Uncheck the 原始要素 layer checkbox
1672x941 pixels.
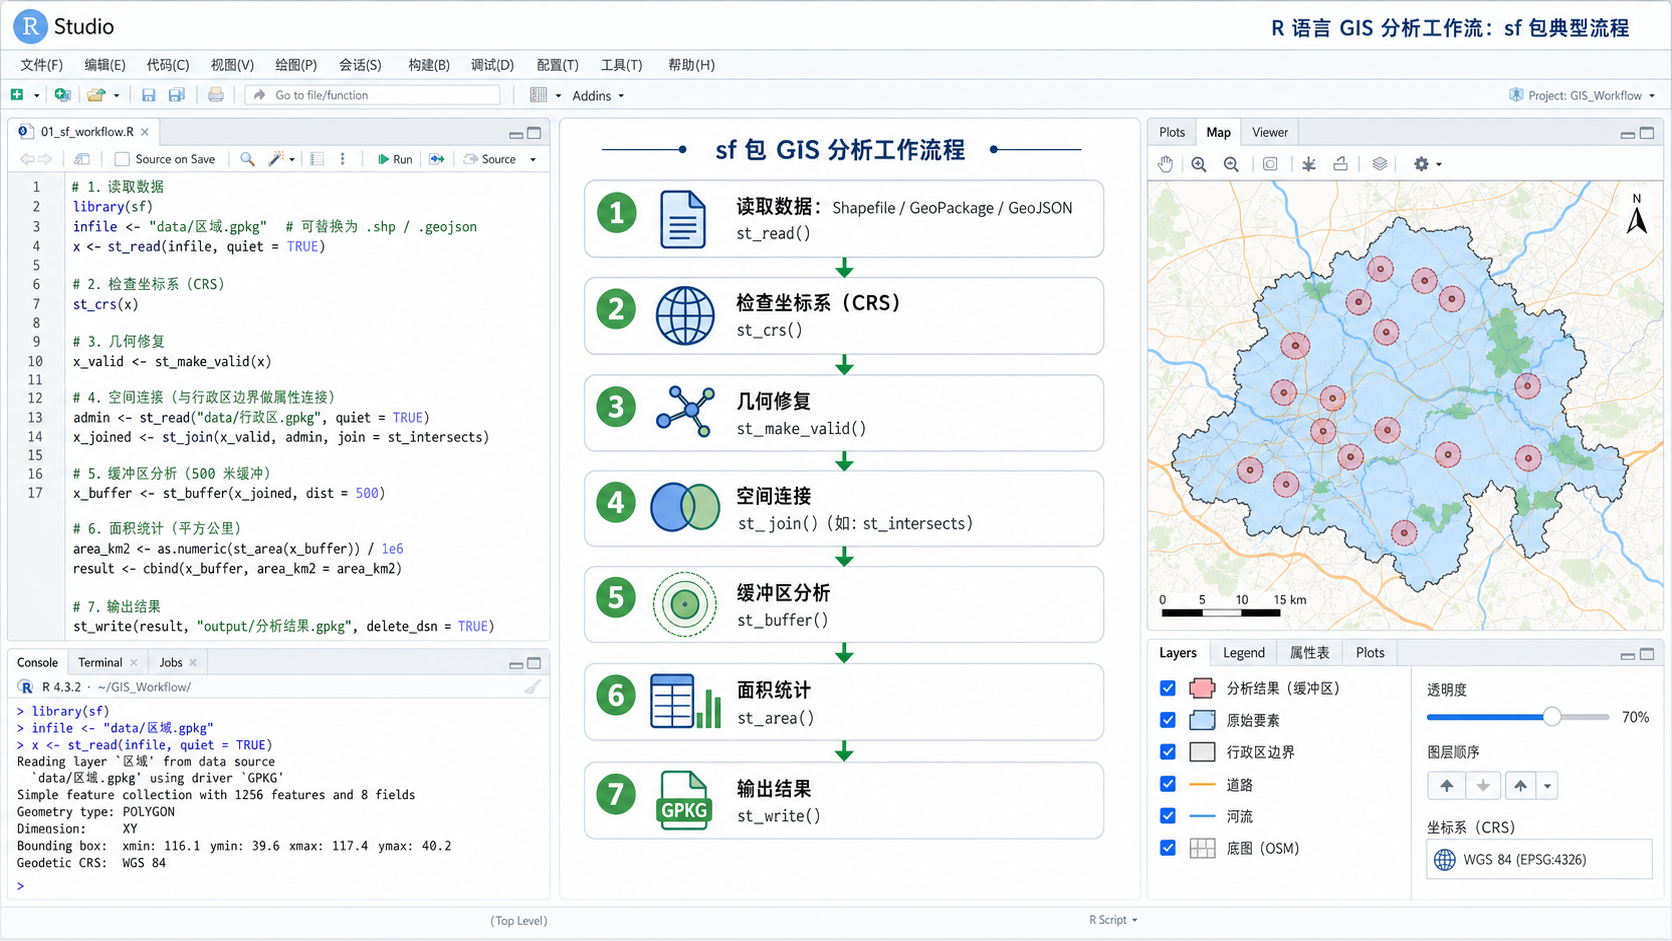[1167, 720]
